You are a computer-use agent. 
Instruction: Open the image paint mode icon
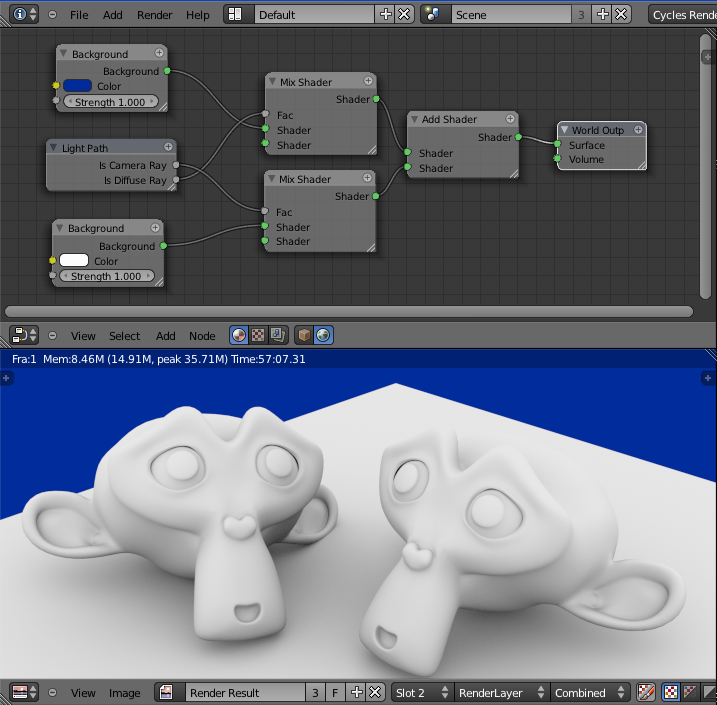(x=645, y=692)
